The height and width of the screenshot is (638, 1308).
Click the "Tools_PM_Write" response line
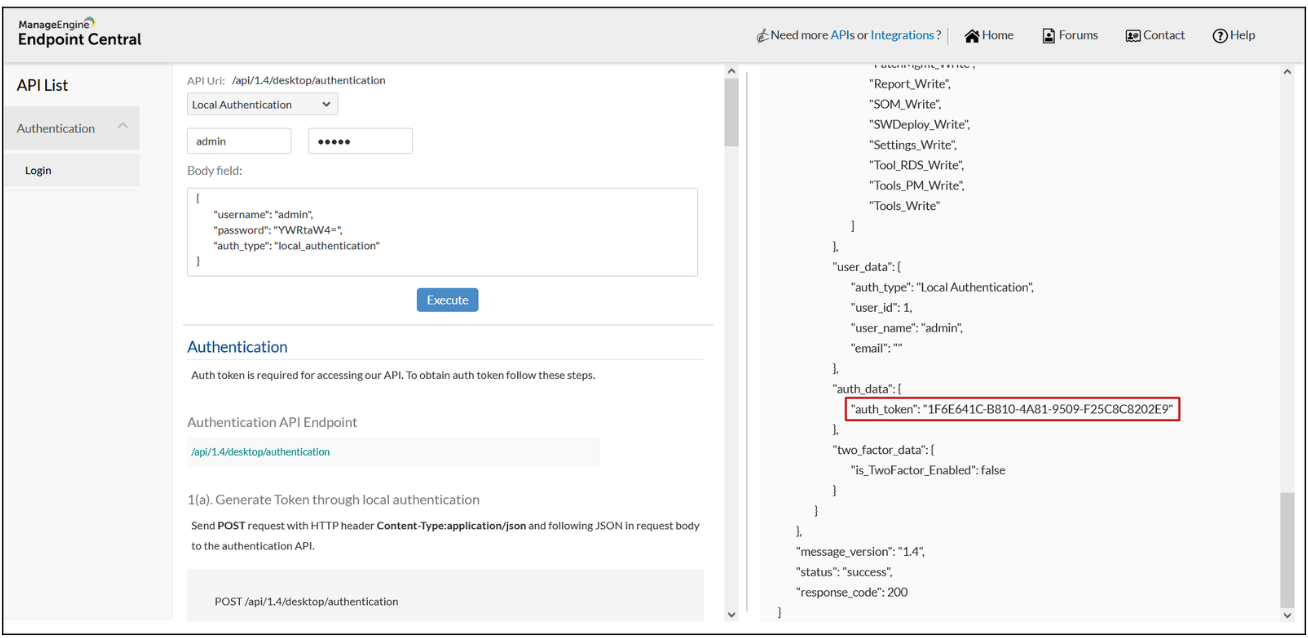(917, 186)
